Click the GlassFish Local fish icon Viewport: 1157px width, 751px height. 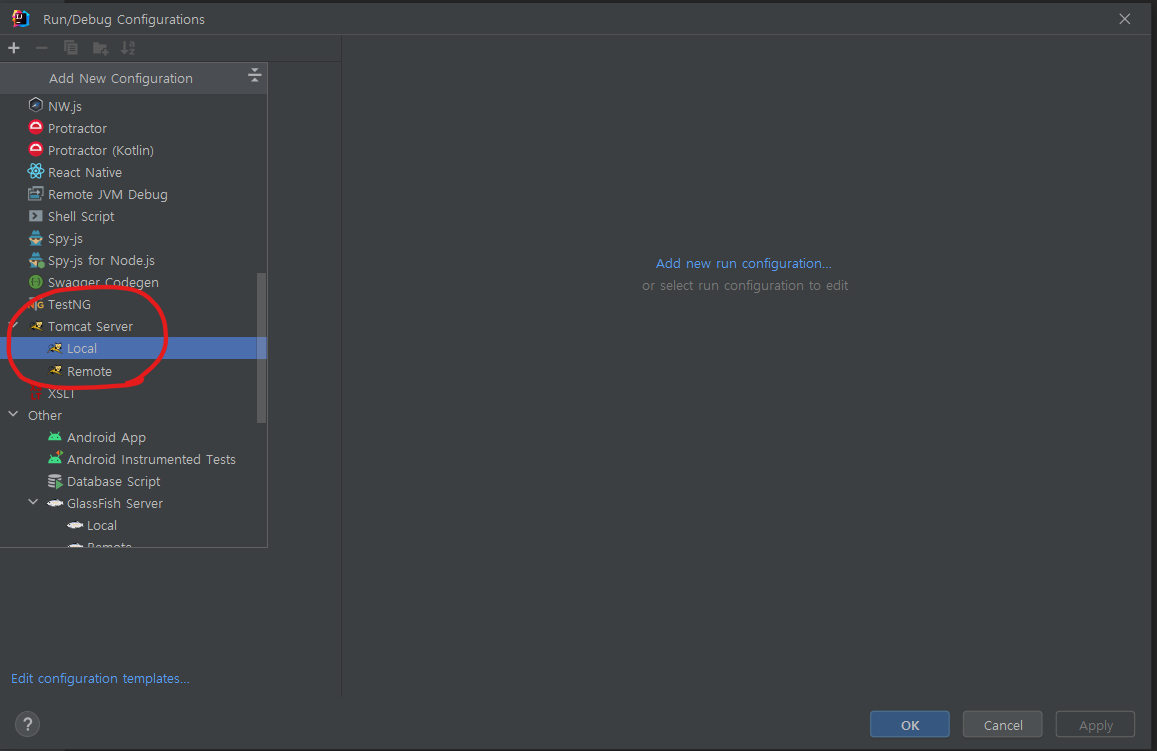[x=75, y=525]
